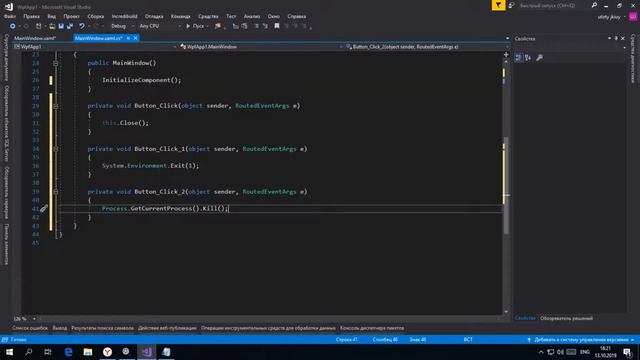Click the toolbar icon right of Пуск
This screenshot has height=360, width=640.
(x=218, y=26)
